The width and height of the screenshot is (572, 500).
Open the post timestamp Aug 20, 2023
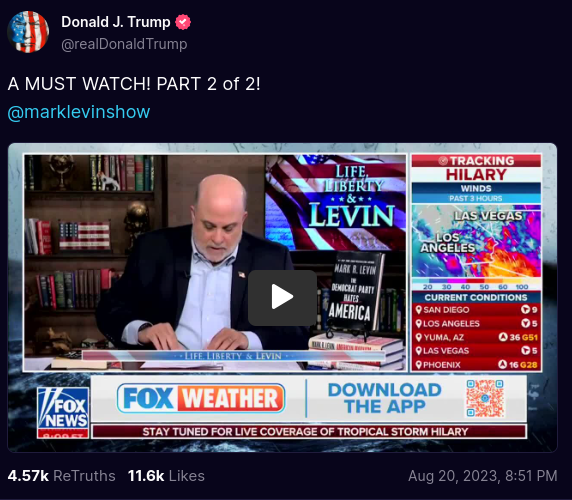483,476
